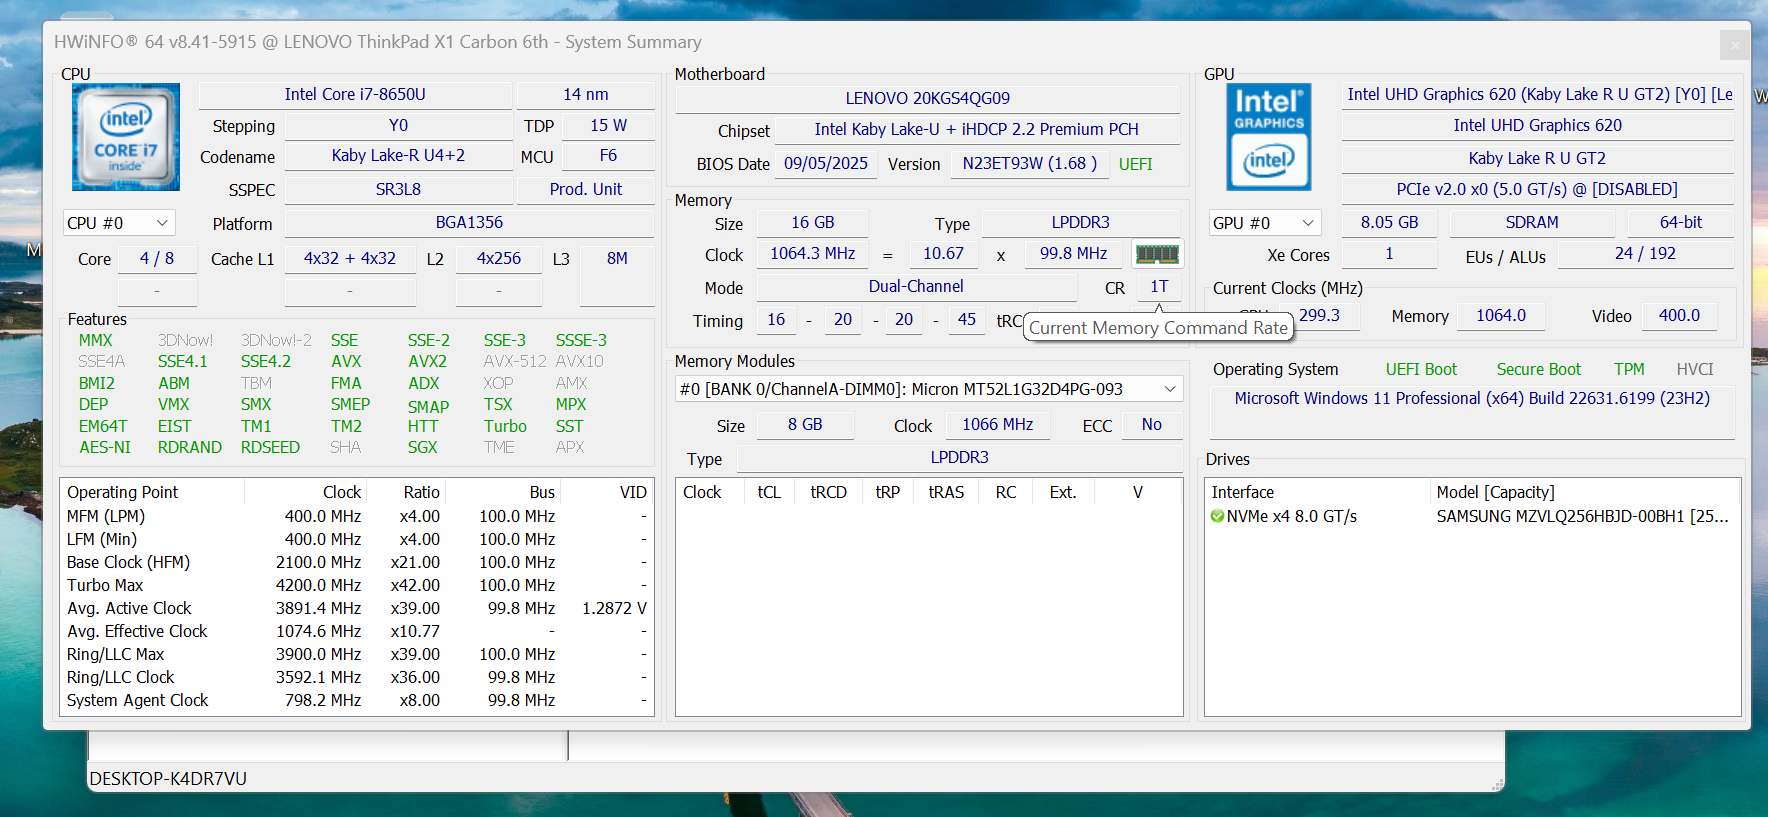Click the SGX feature flag

pos(422,448)
